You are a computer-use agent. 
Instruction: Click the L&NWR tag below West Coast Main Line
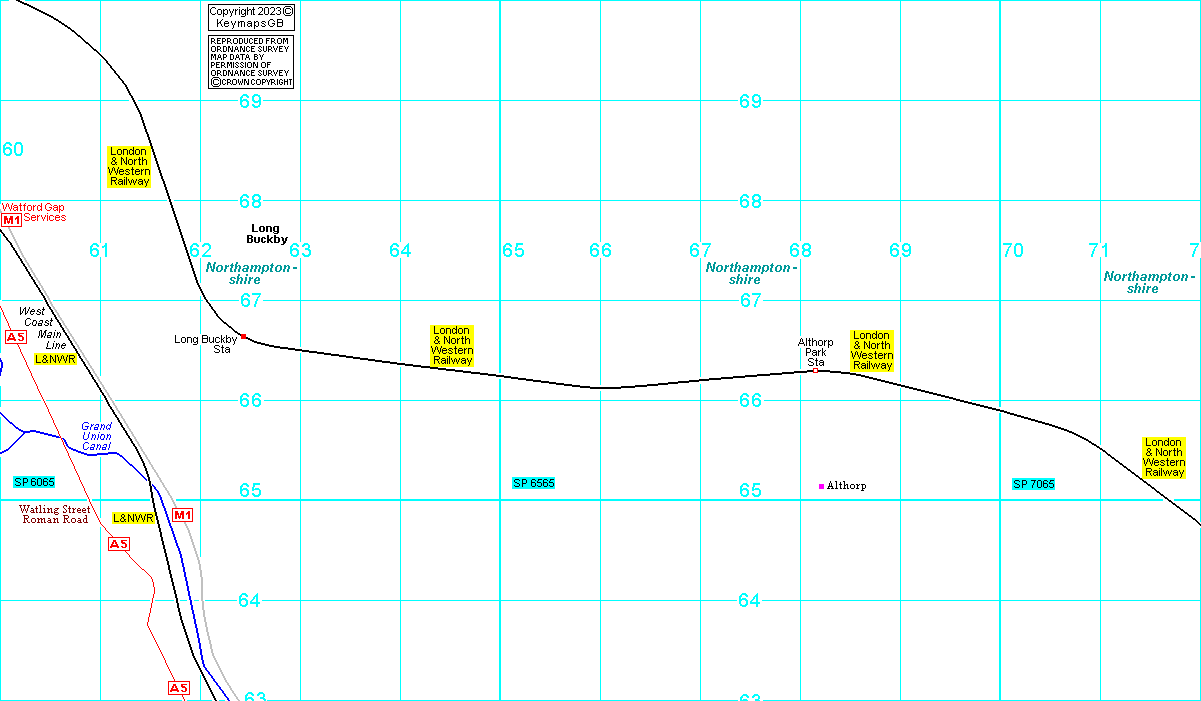(x=55, y=358)
